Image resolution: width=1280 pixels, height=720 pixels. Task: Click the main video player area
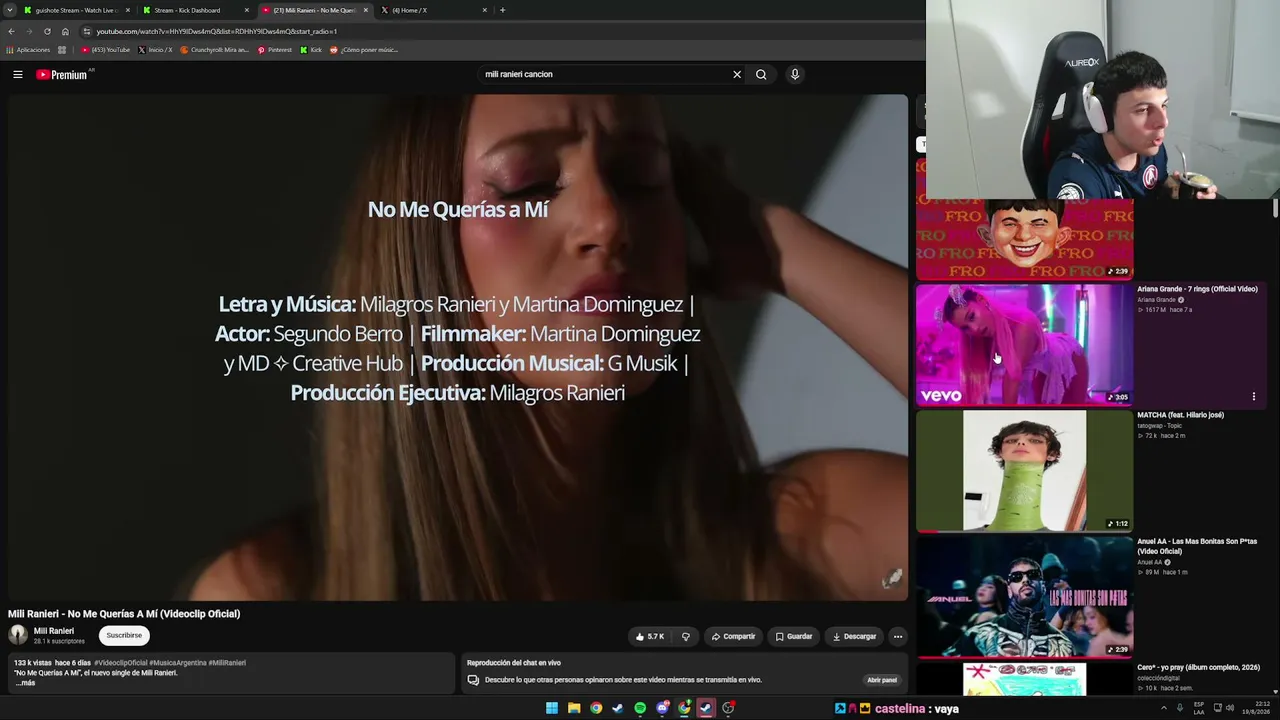click(458, 347)
